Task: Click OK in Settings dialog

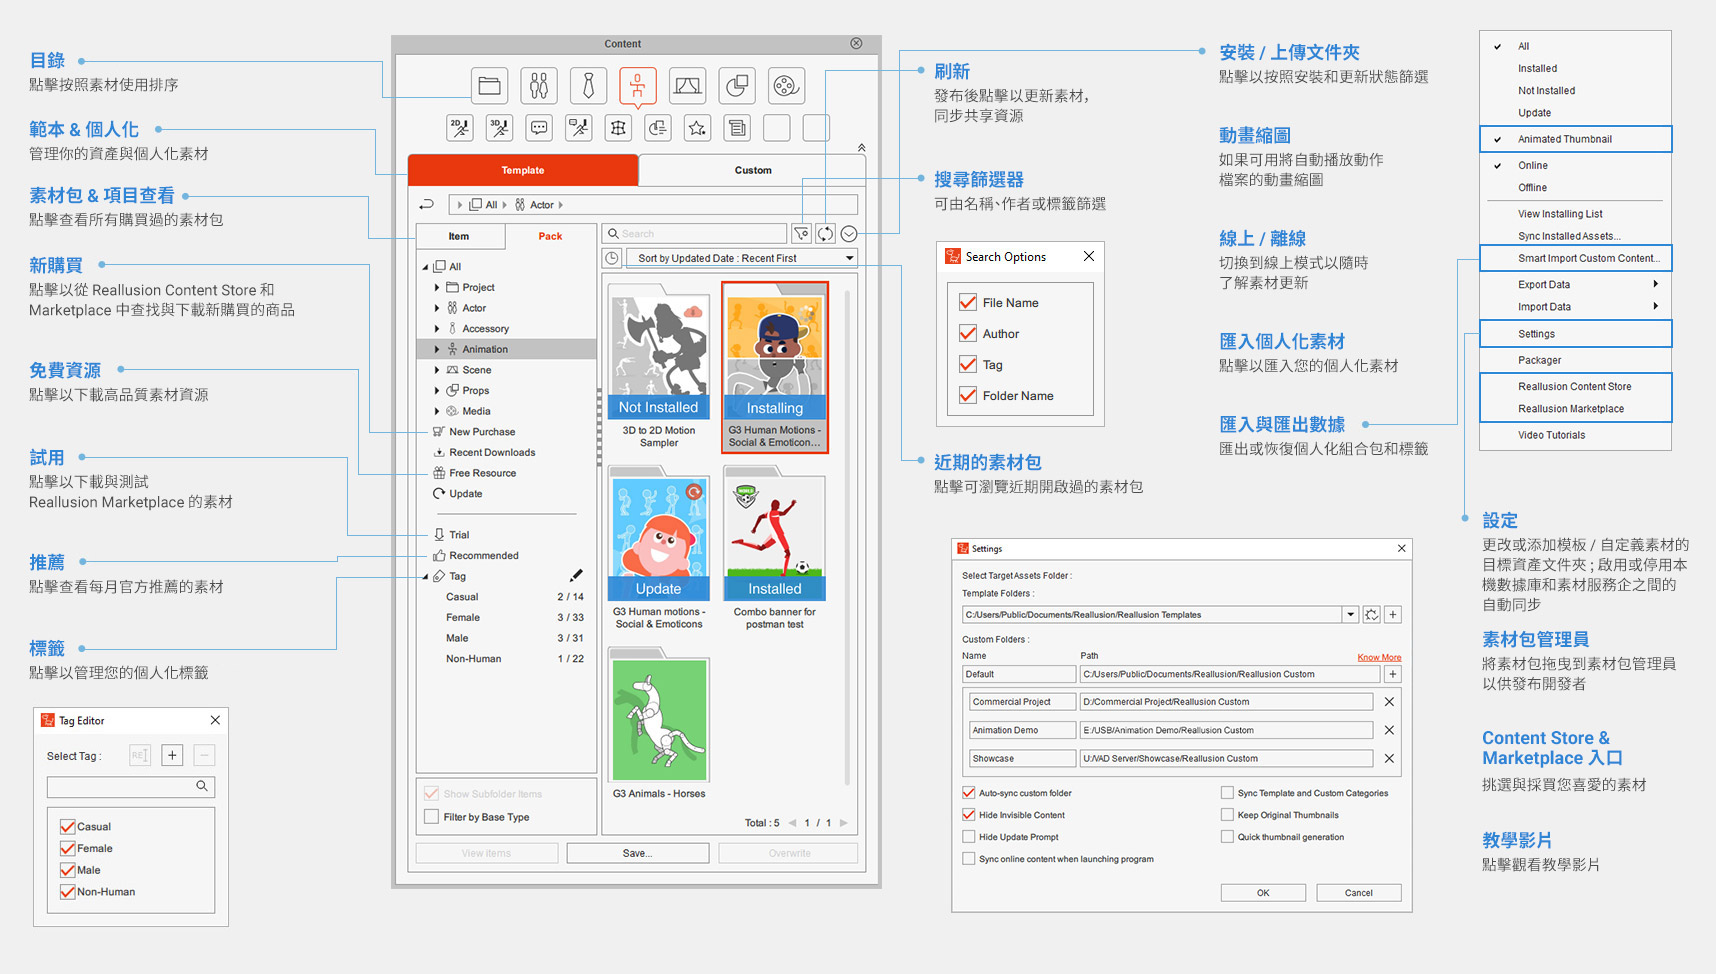Action: [x=1263, y=893]
